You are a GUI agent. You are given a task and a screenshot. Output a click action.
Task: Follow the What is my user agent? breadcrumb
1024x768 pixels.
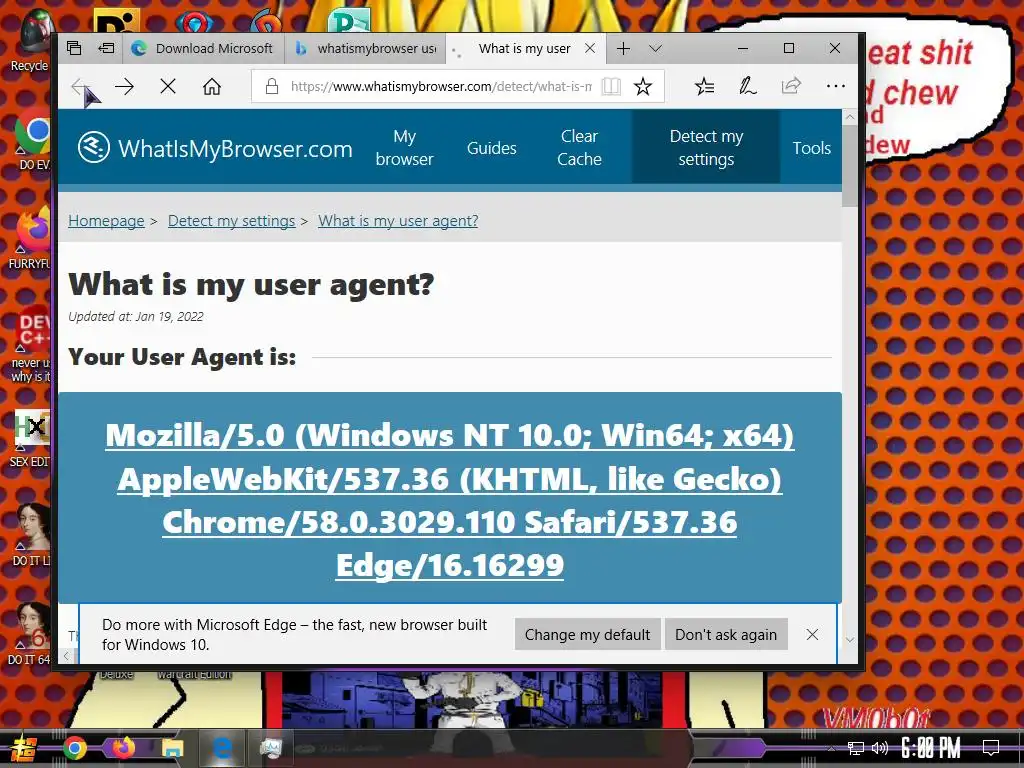398,221
